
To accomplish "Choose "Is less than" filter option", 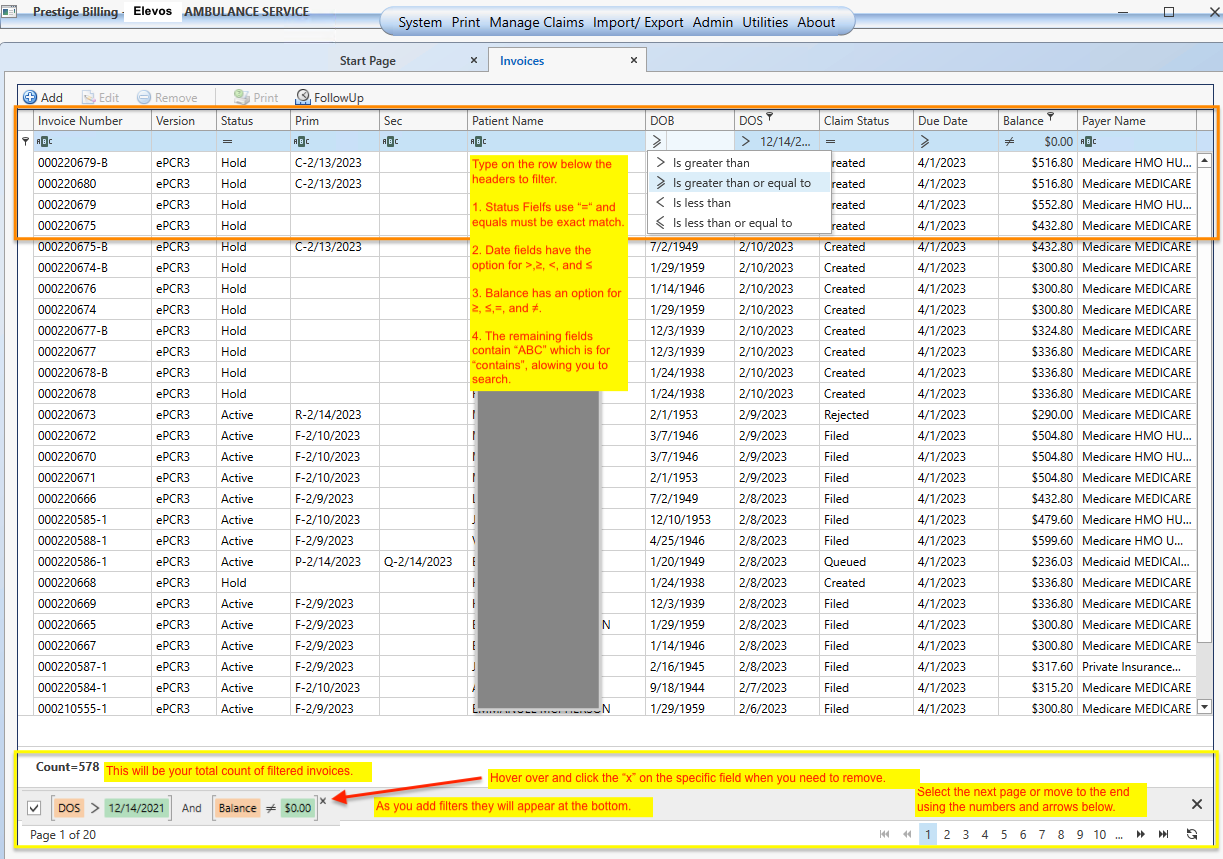I will pos(701,203).
